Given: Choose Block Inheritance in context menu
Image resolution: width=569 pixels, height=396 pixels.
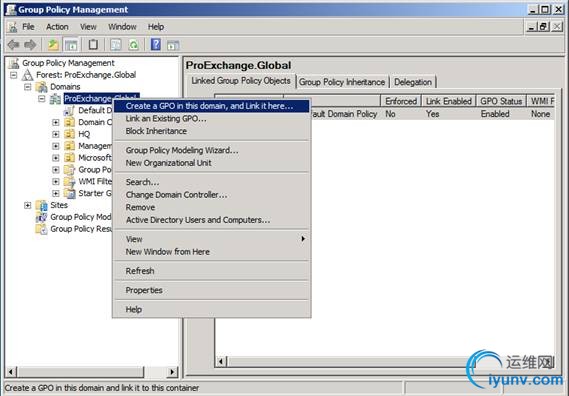Looking at the screenshot, I should click(x=212, y=131).
